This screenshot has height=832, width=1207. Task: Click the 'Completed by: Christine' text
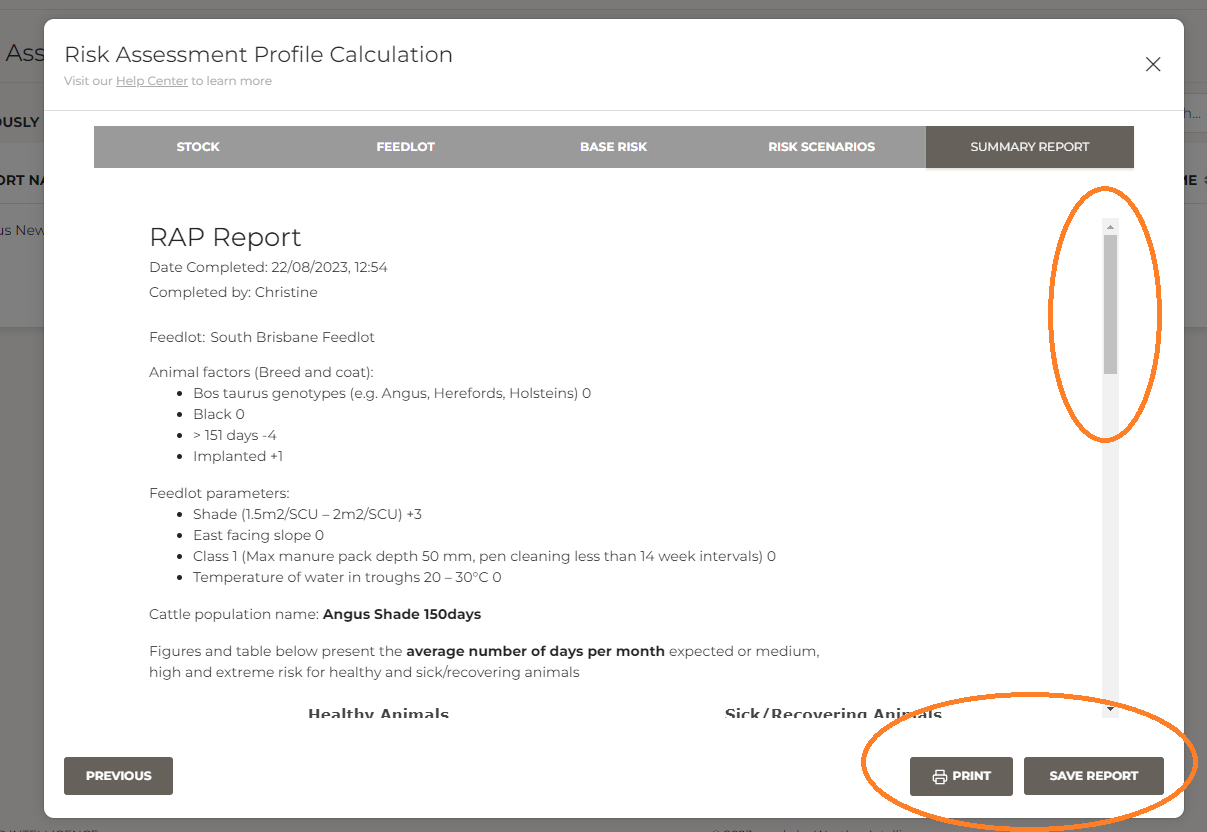[233, 292]
